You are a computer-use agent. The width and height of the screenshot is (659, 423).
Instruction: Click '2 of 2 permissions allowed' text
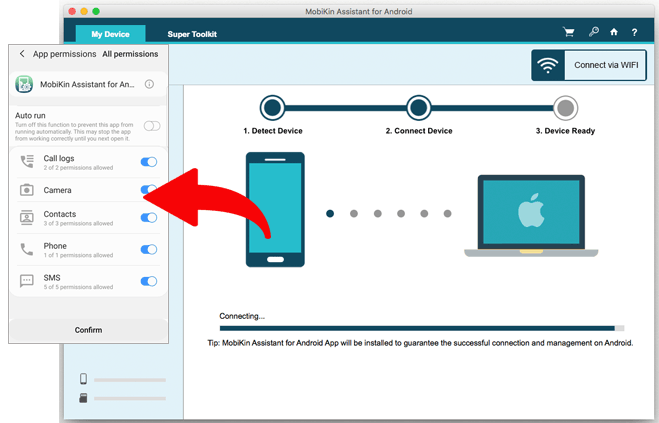click(x=79, y=168)
